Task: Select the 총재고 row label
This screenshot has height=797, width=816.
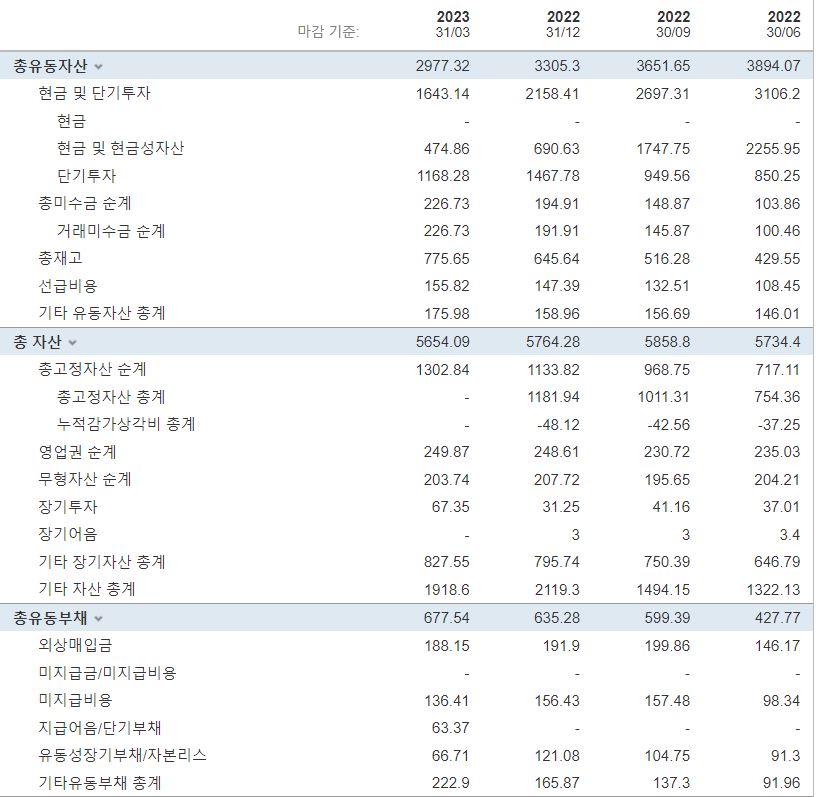Action: tap(60, 258)
